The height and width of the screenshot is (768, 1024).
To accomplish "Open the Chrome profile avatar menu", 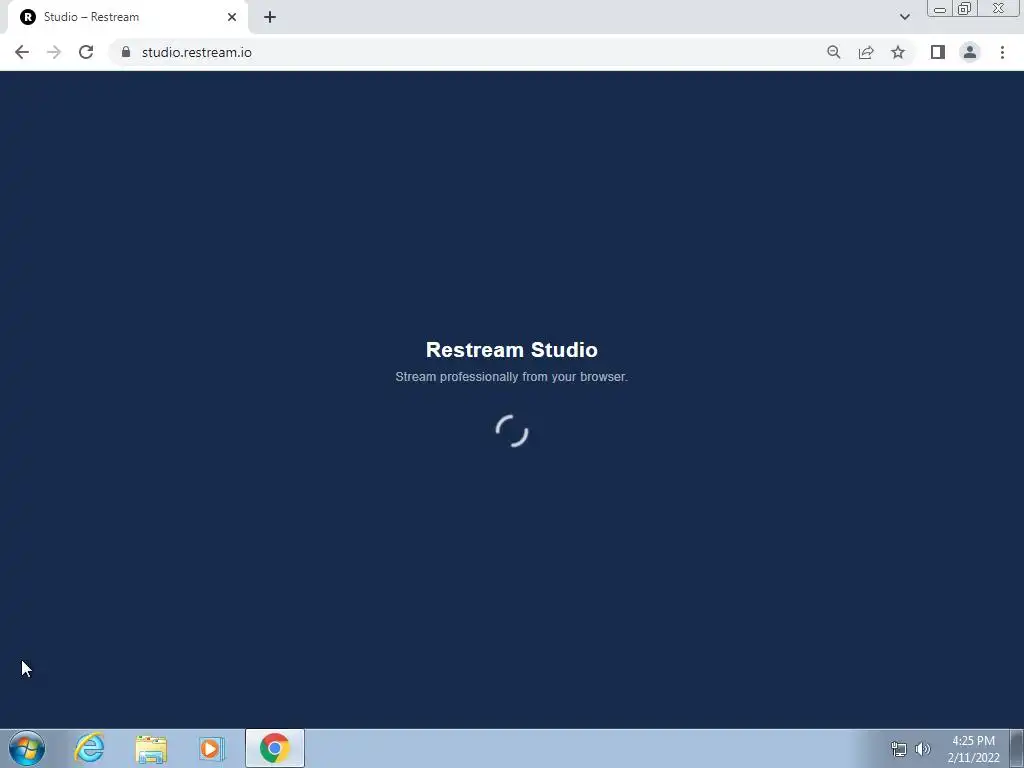I will point(970,52).
